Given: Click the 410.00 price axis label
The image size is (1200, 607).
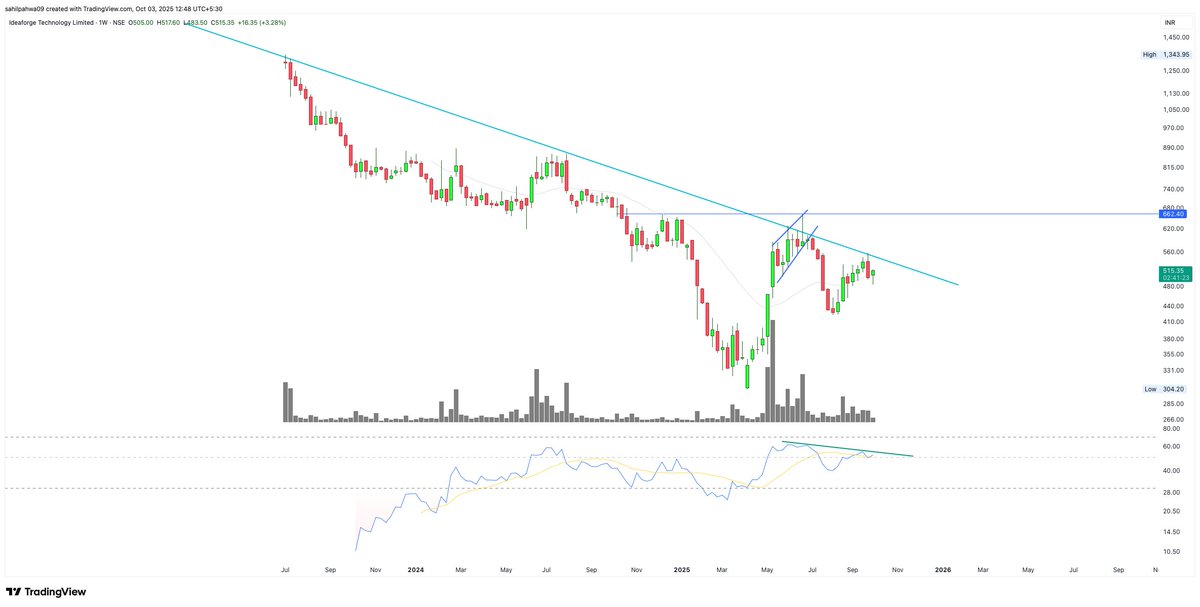Looking at the screenshot, I should click(x=1172, y=322).
